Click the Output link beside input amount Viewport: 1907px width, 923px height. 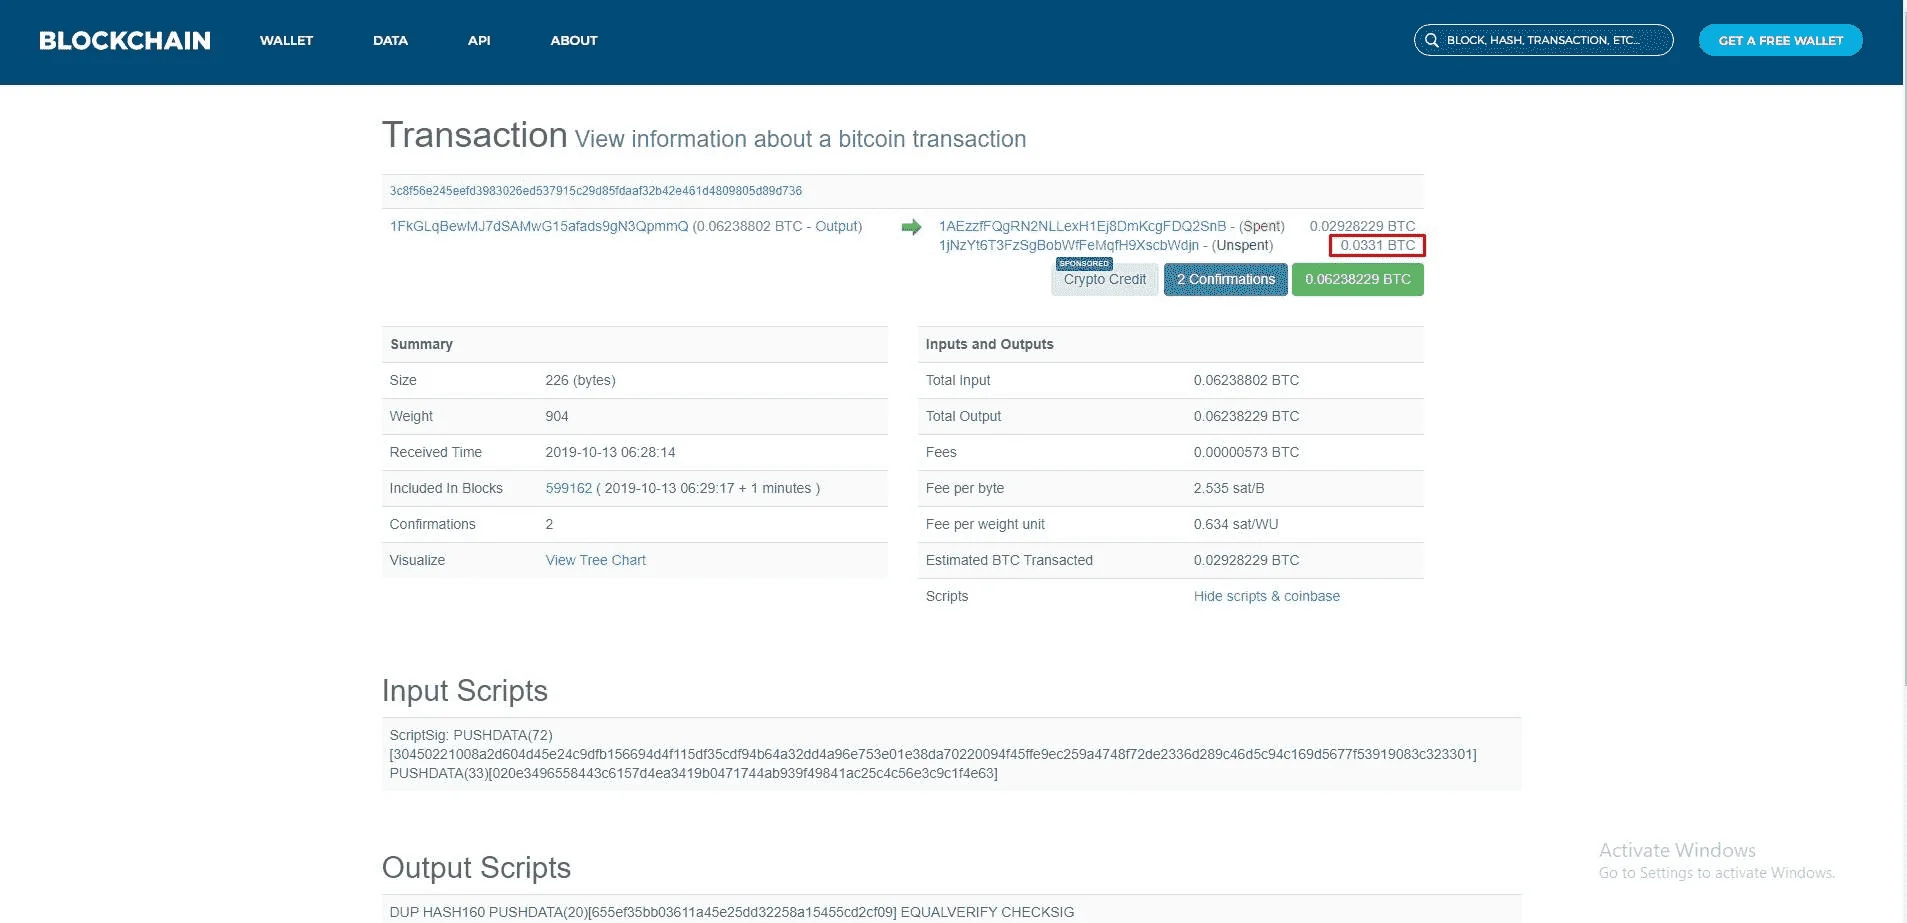836,226
